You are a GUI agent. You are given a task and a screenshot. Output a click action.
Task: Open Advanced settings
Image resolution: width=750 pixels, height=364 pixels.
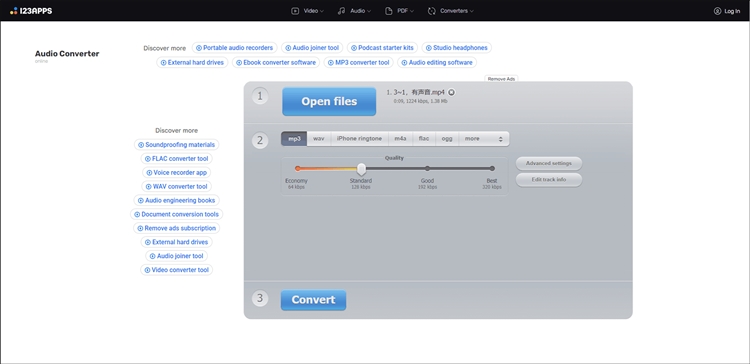click(549, 164)
